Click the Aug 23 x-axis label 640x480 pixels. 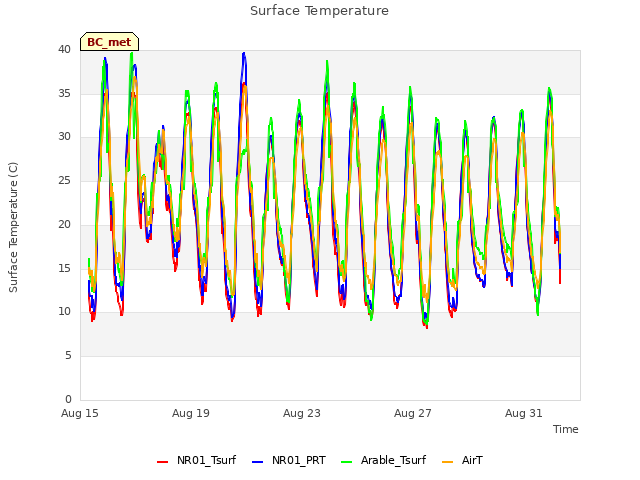(302, 413)
